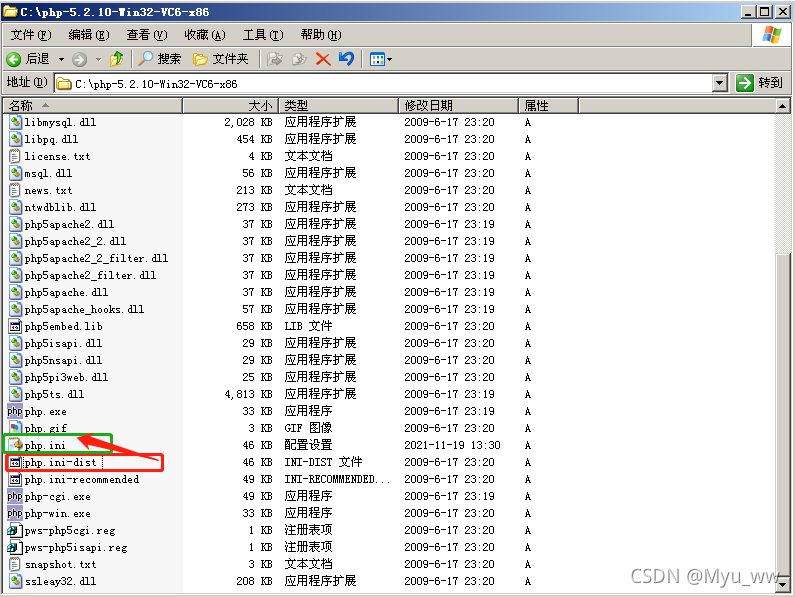This screenshot has width=795, height=597.
Task: Open the Back history dropdown arrow
Action: 61,59
